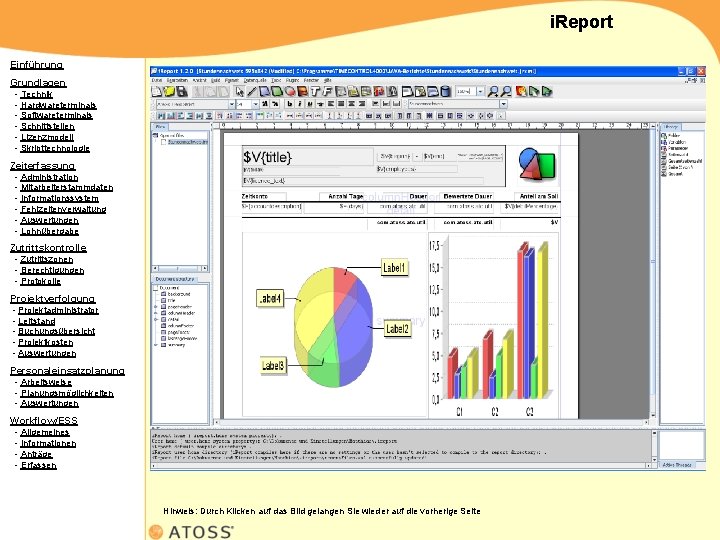
Task: Toggle strikethrough formatting button
Action: click(320, 104)
